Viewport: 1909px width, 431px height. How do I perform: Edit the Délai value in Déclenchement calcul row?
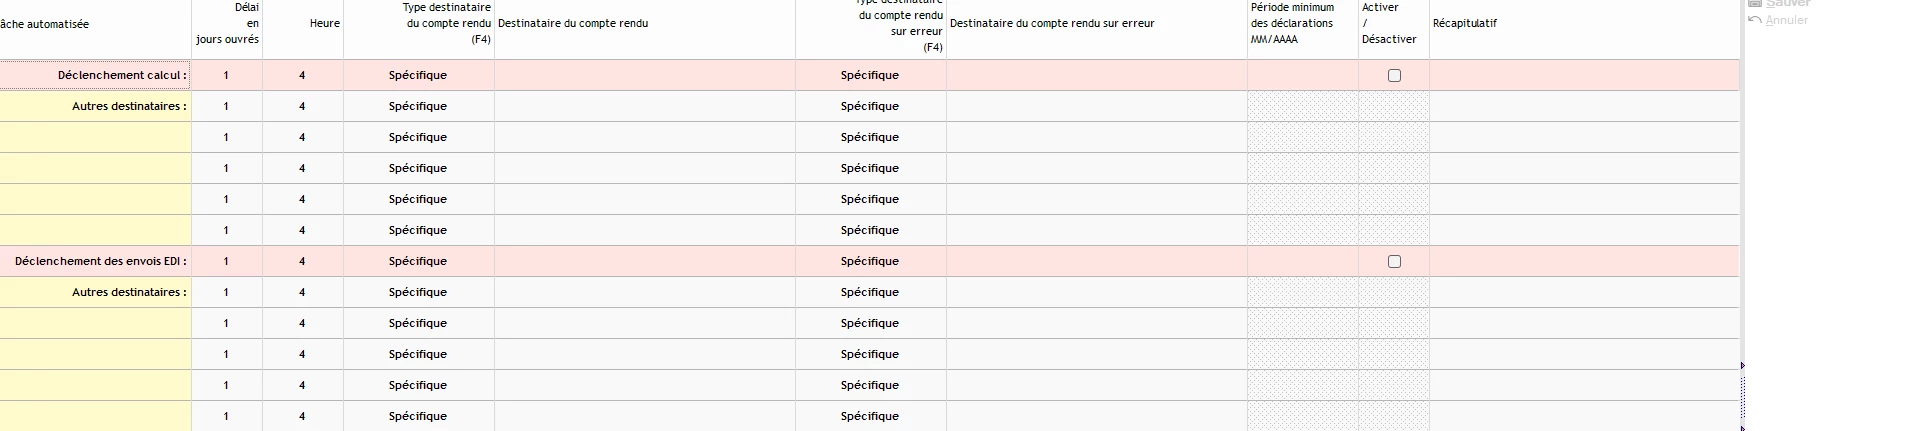click(x=226, y=75)
